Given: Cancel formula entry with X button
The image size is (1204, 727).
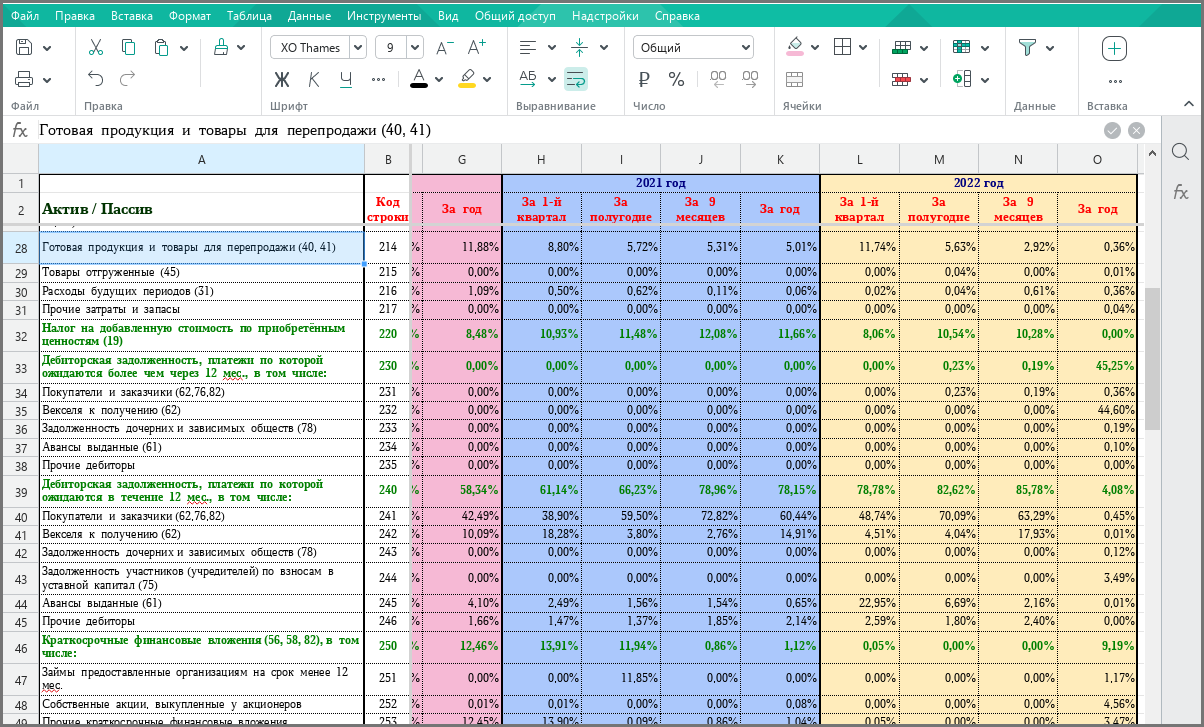Looking at the screenshot, I should coord(1136,130).
